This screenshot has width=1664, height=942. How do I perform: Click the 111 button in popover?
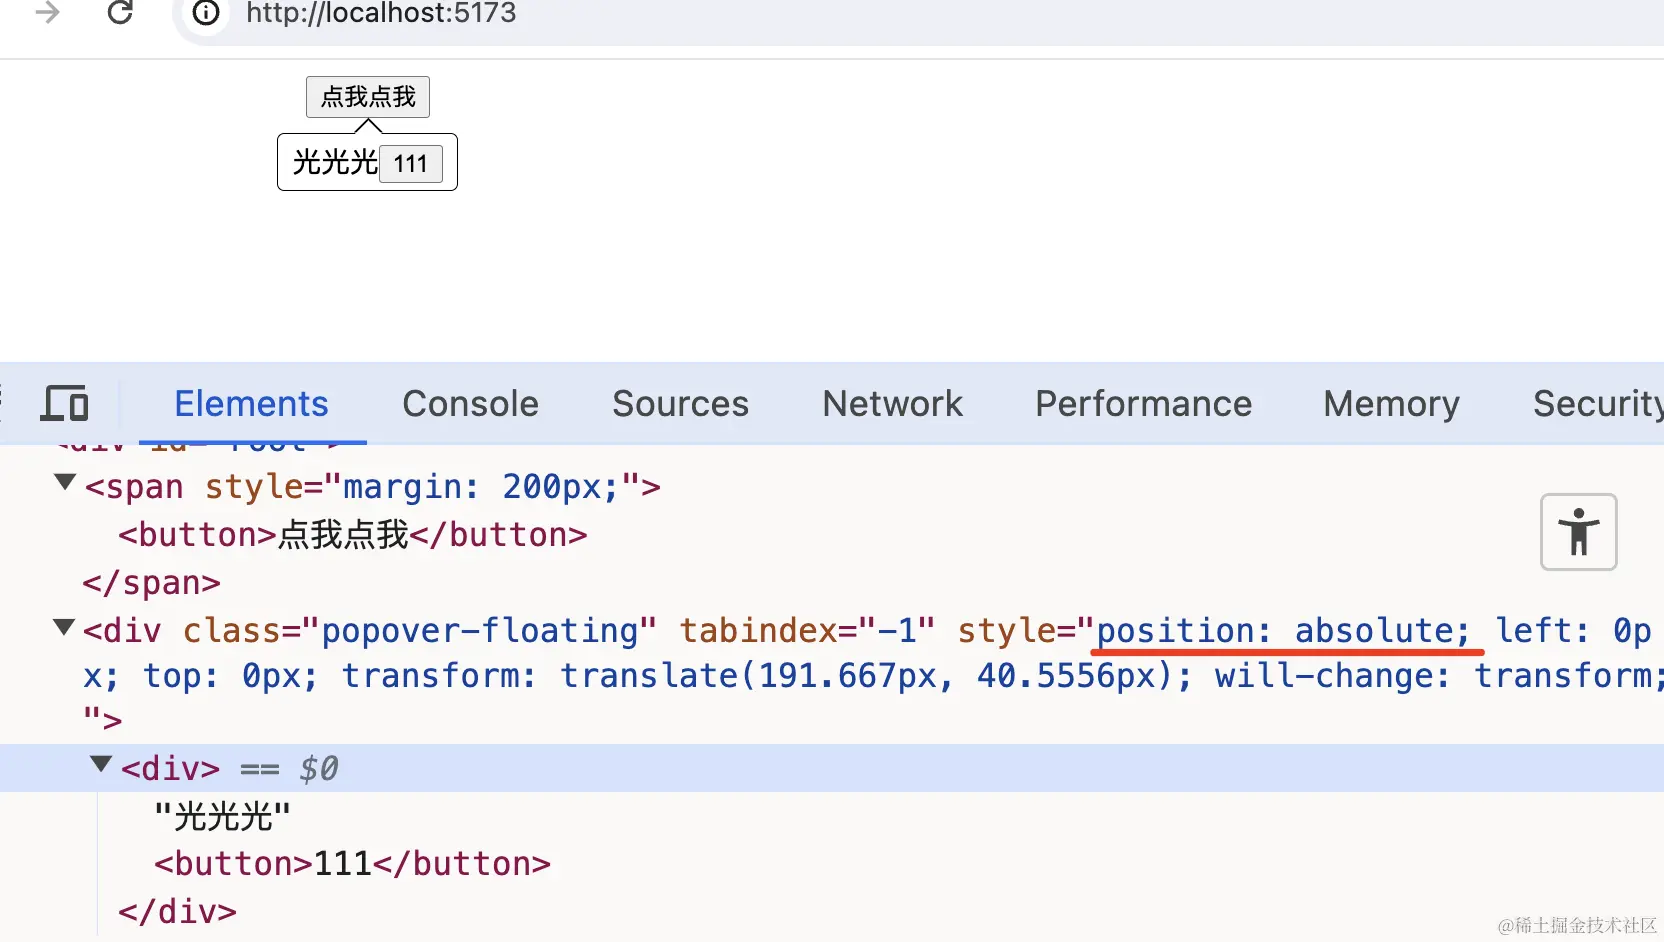(x=410, y=164)
